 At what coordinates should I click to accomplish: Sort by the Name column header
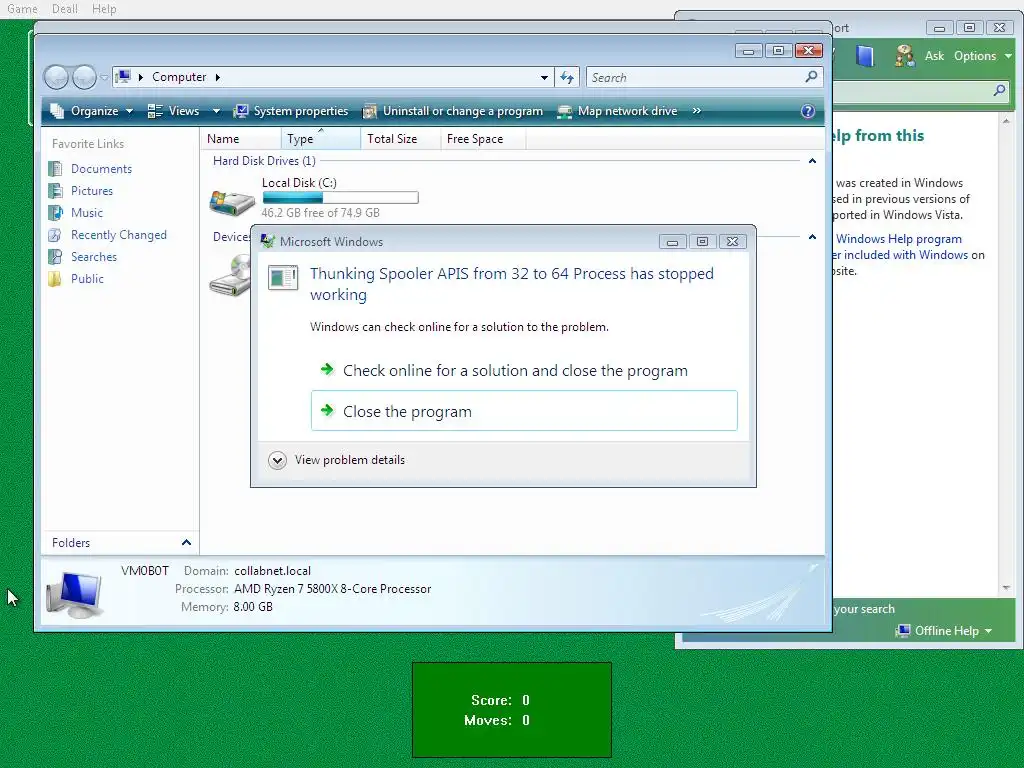pyautogui.click(x=241, y=138)
